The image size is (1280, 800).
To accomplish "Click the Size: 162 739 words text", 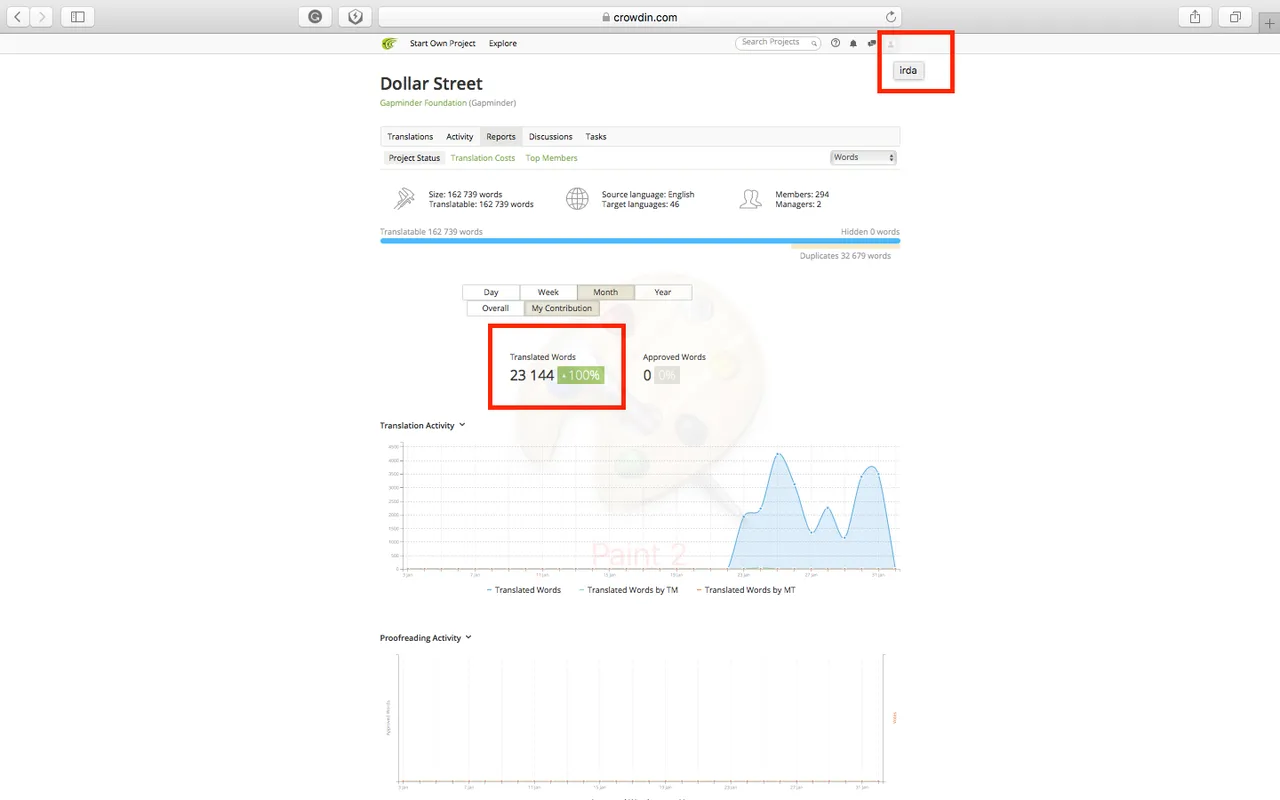I will (x=466, y=194).
